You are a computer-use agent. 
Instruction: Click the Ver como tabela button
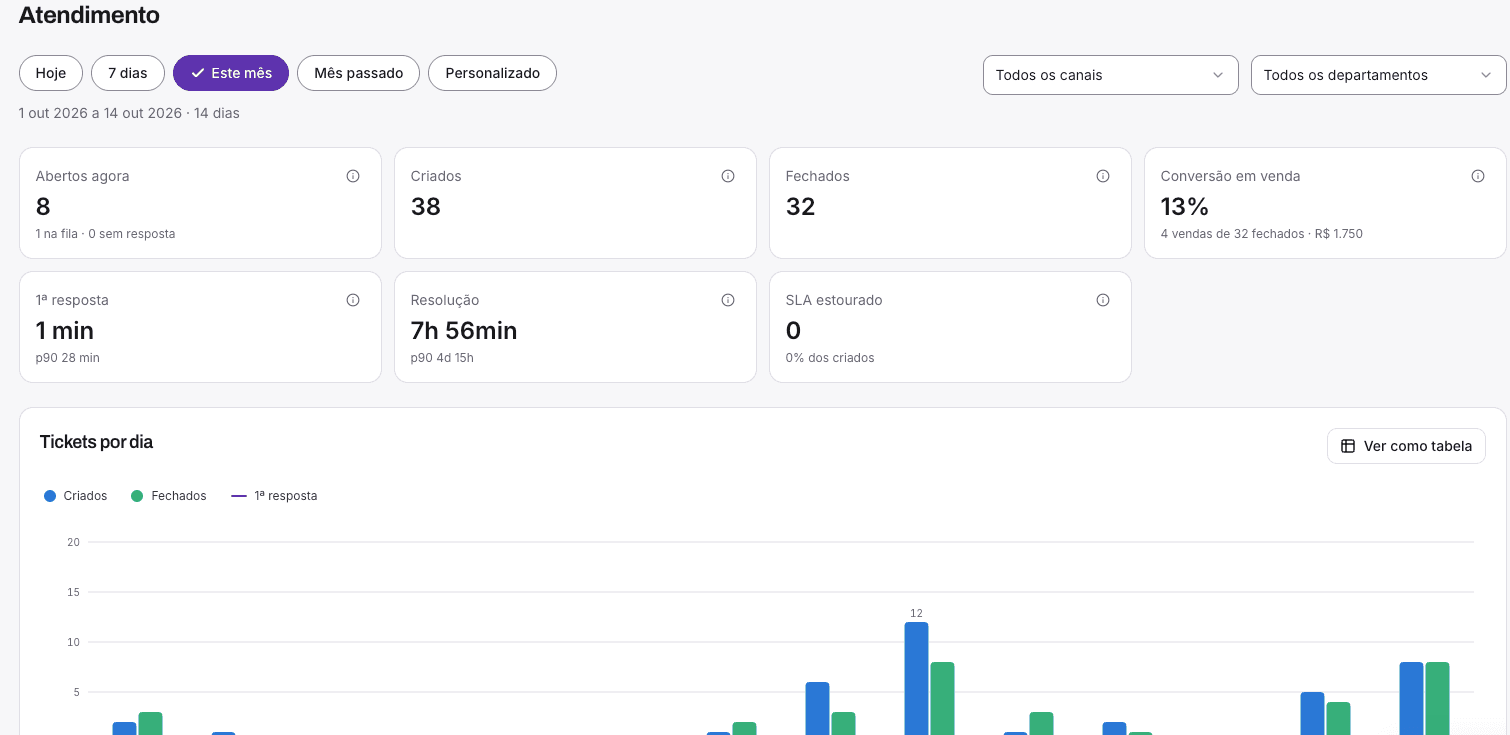(x=1406, y=446)
